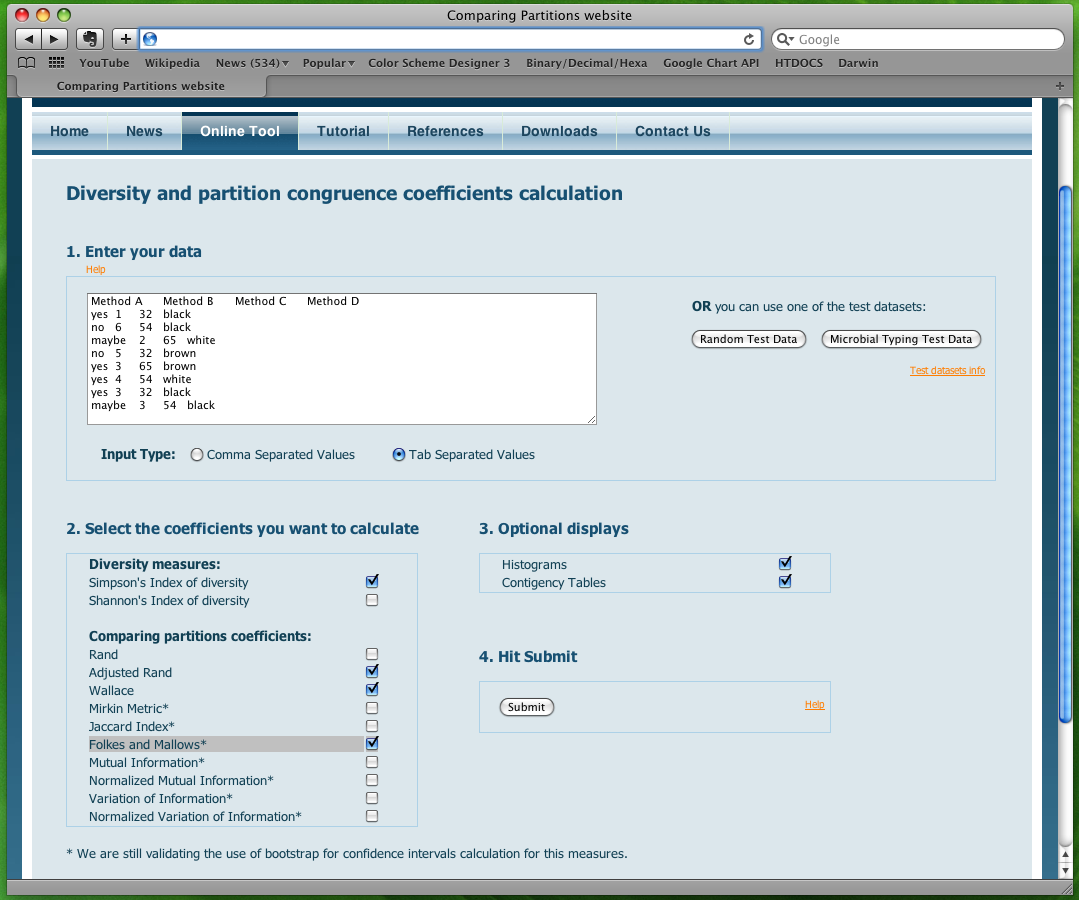This screenshot has height=900, width=1079.
Task: Open a new tab with the plus icon
Action: [1059, 86]
